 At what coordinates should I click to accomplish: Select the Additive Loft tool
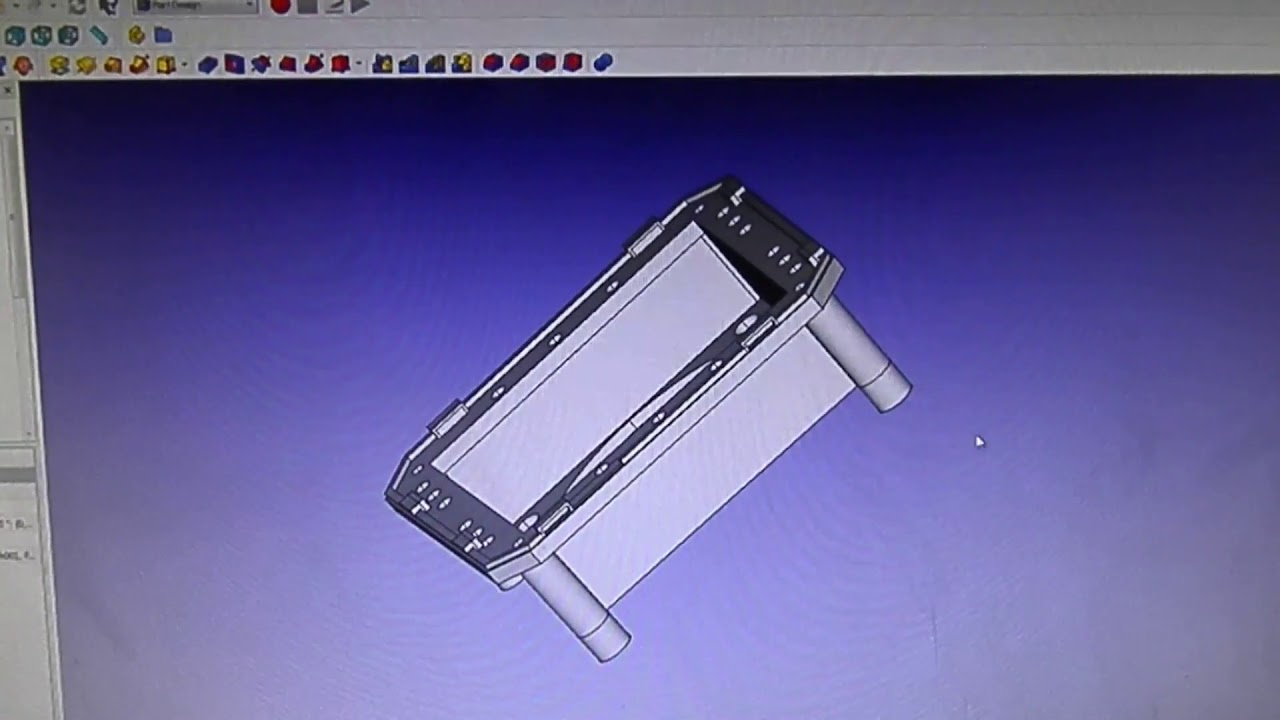[112, 65]
